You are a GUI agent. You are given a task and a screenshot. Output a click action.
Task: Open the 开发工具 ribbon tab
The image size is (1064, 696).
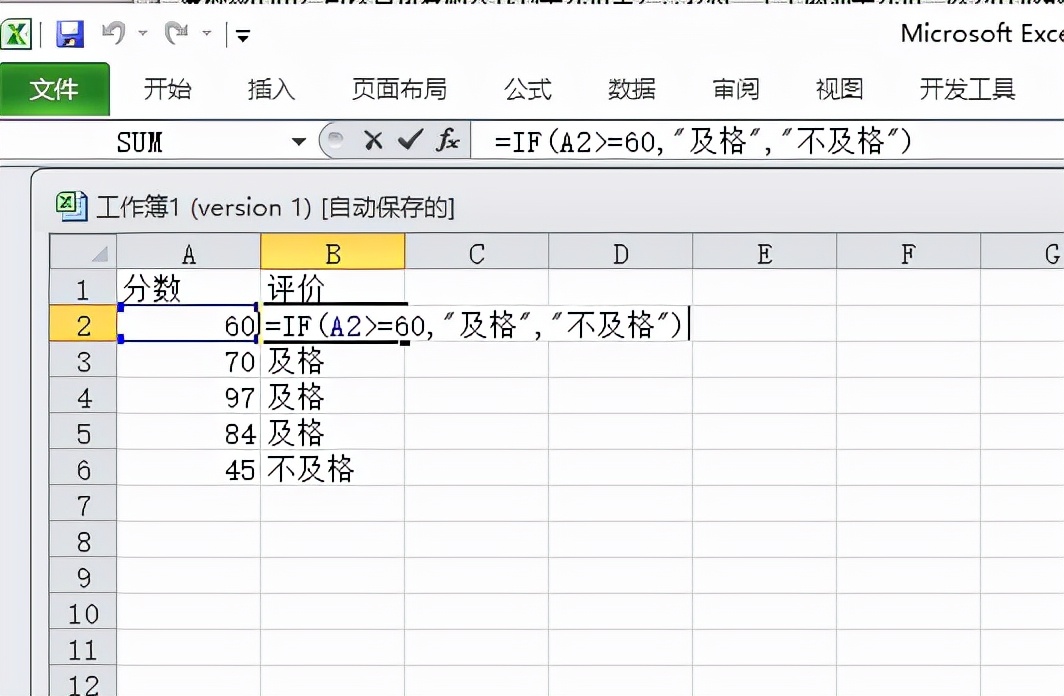coord(968,89)
